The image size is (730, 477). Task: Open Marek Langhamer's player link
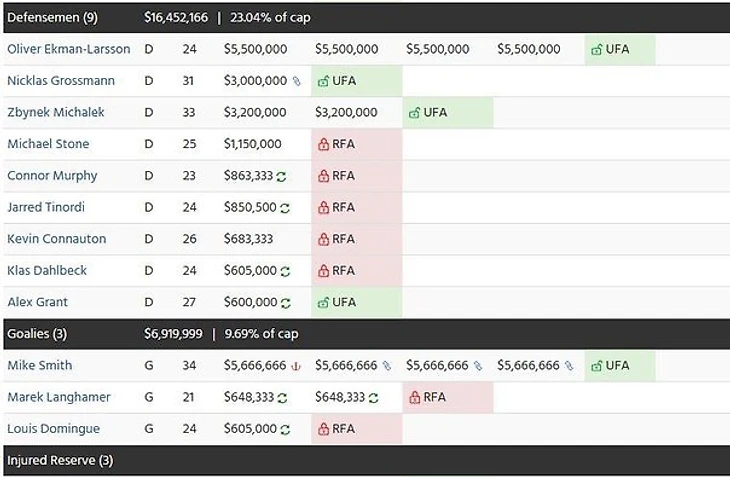[x=58, y=397]
